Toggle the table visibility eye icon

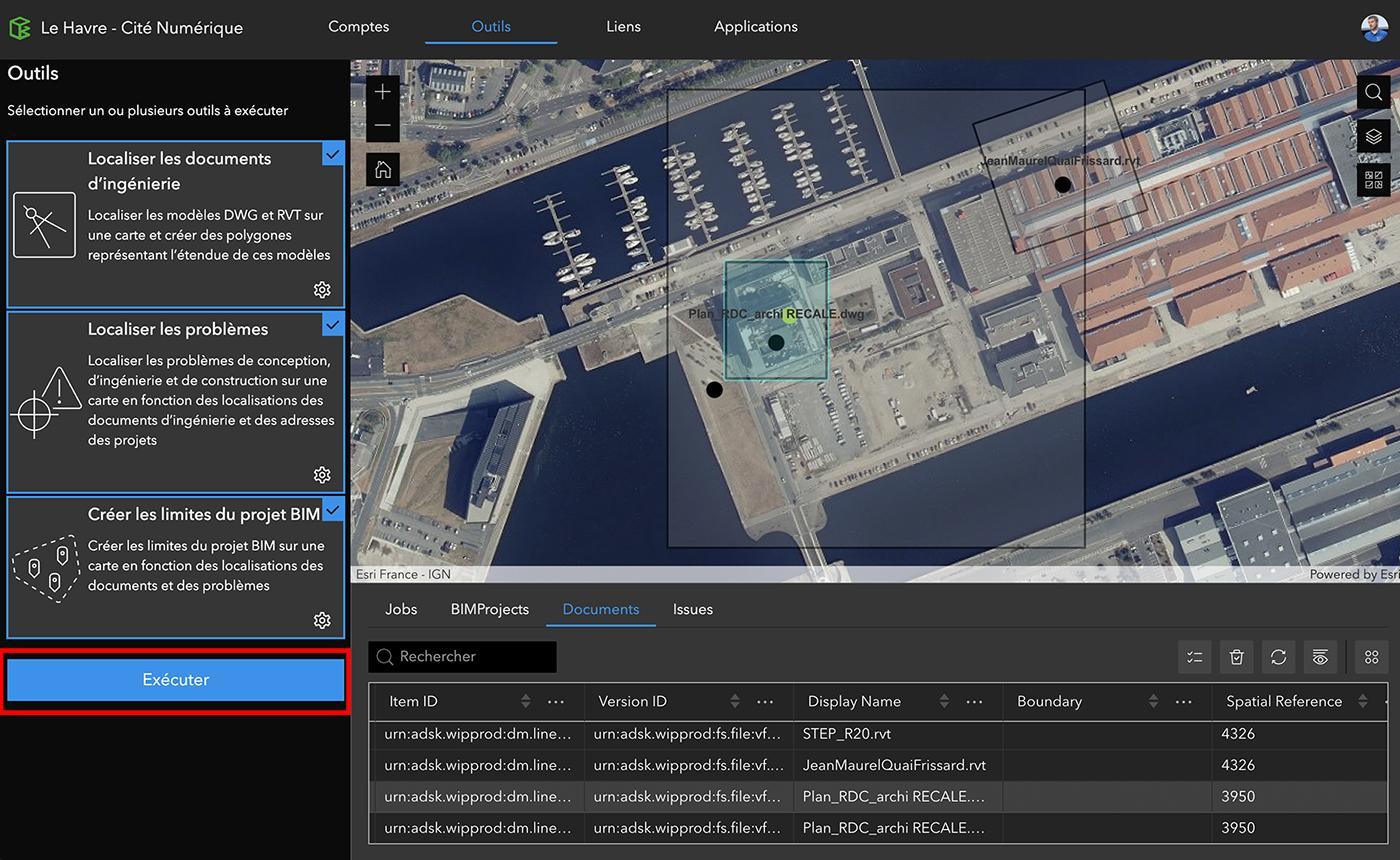[1320, 657]
